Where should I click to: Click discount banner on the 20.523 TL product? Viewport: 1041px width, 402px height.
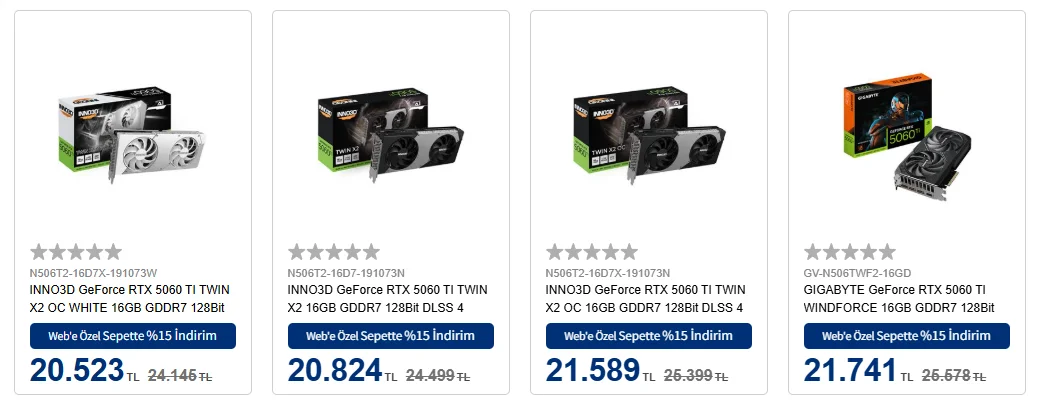133,336
